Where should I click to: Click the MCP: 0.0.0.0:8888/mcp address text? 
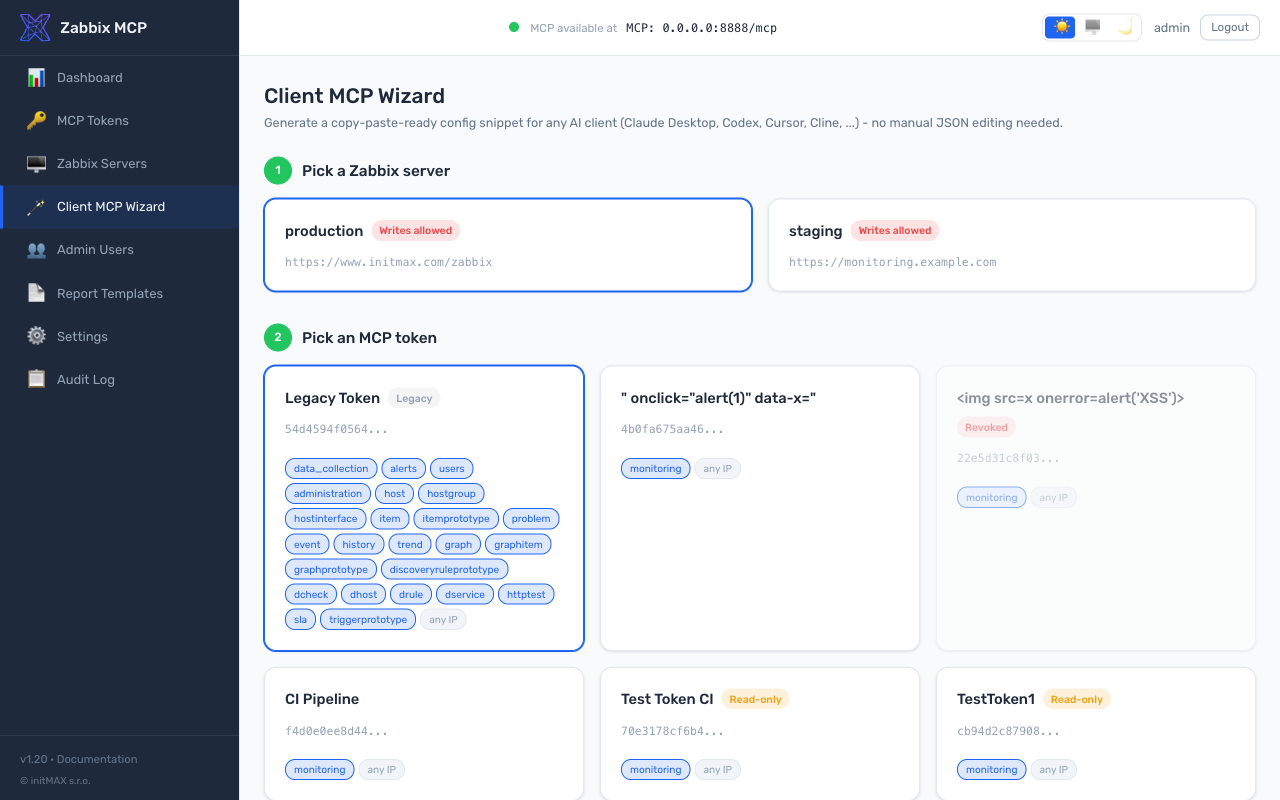701,28
